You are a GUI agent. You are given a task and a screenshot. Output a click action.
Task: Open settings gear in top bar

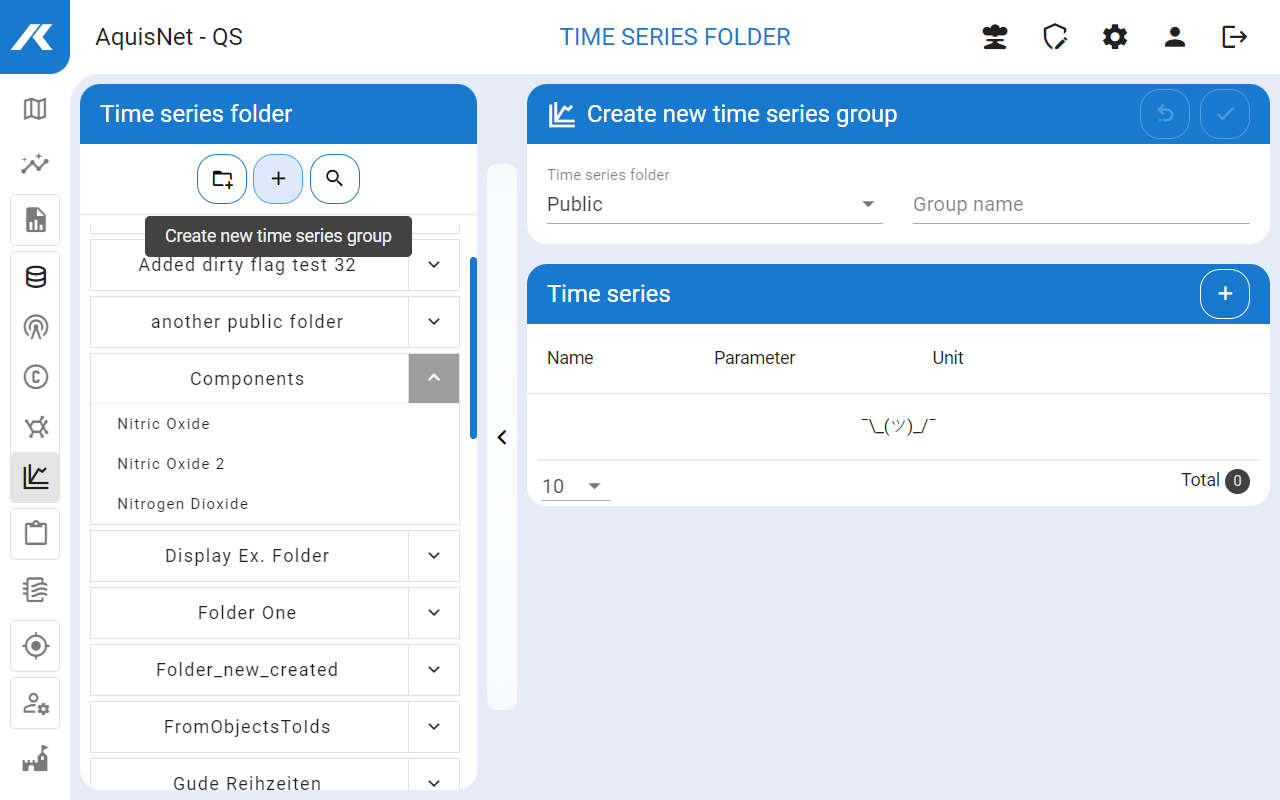1115,37
